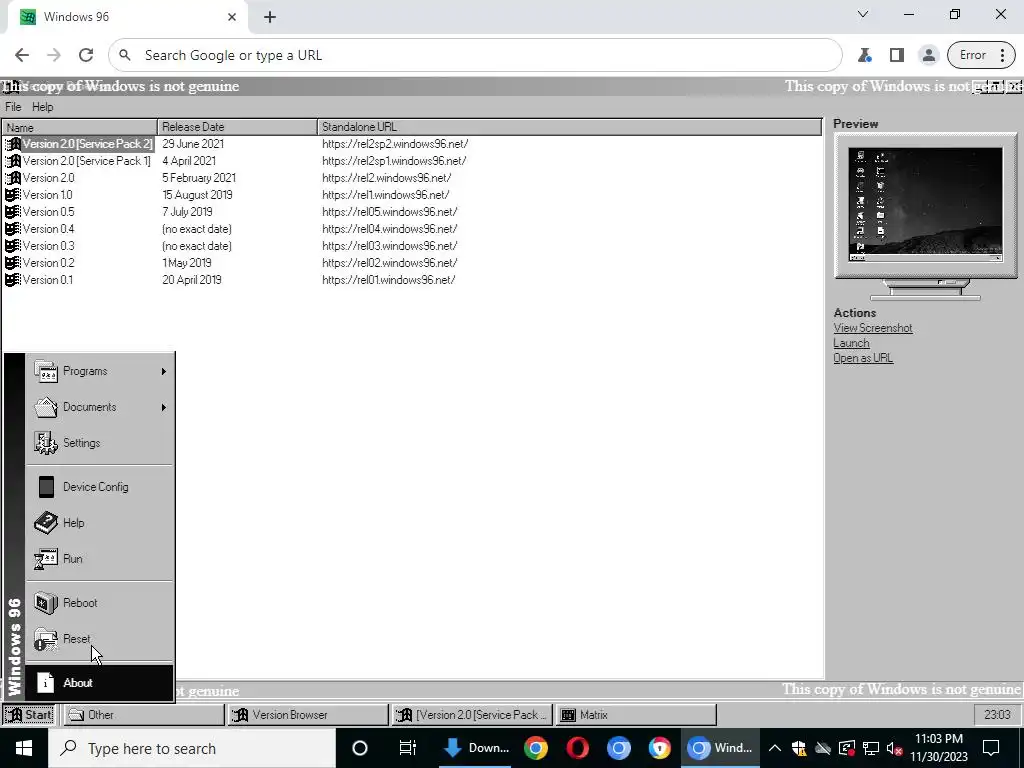The image size is (1024, 768).
Task: Select Version 2.0 [Service Pack 2] row
Action: (x=412, y=144)
